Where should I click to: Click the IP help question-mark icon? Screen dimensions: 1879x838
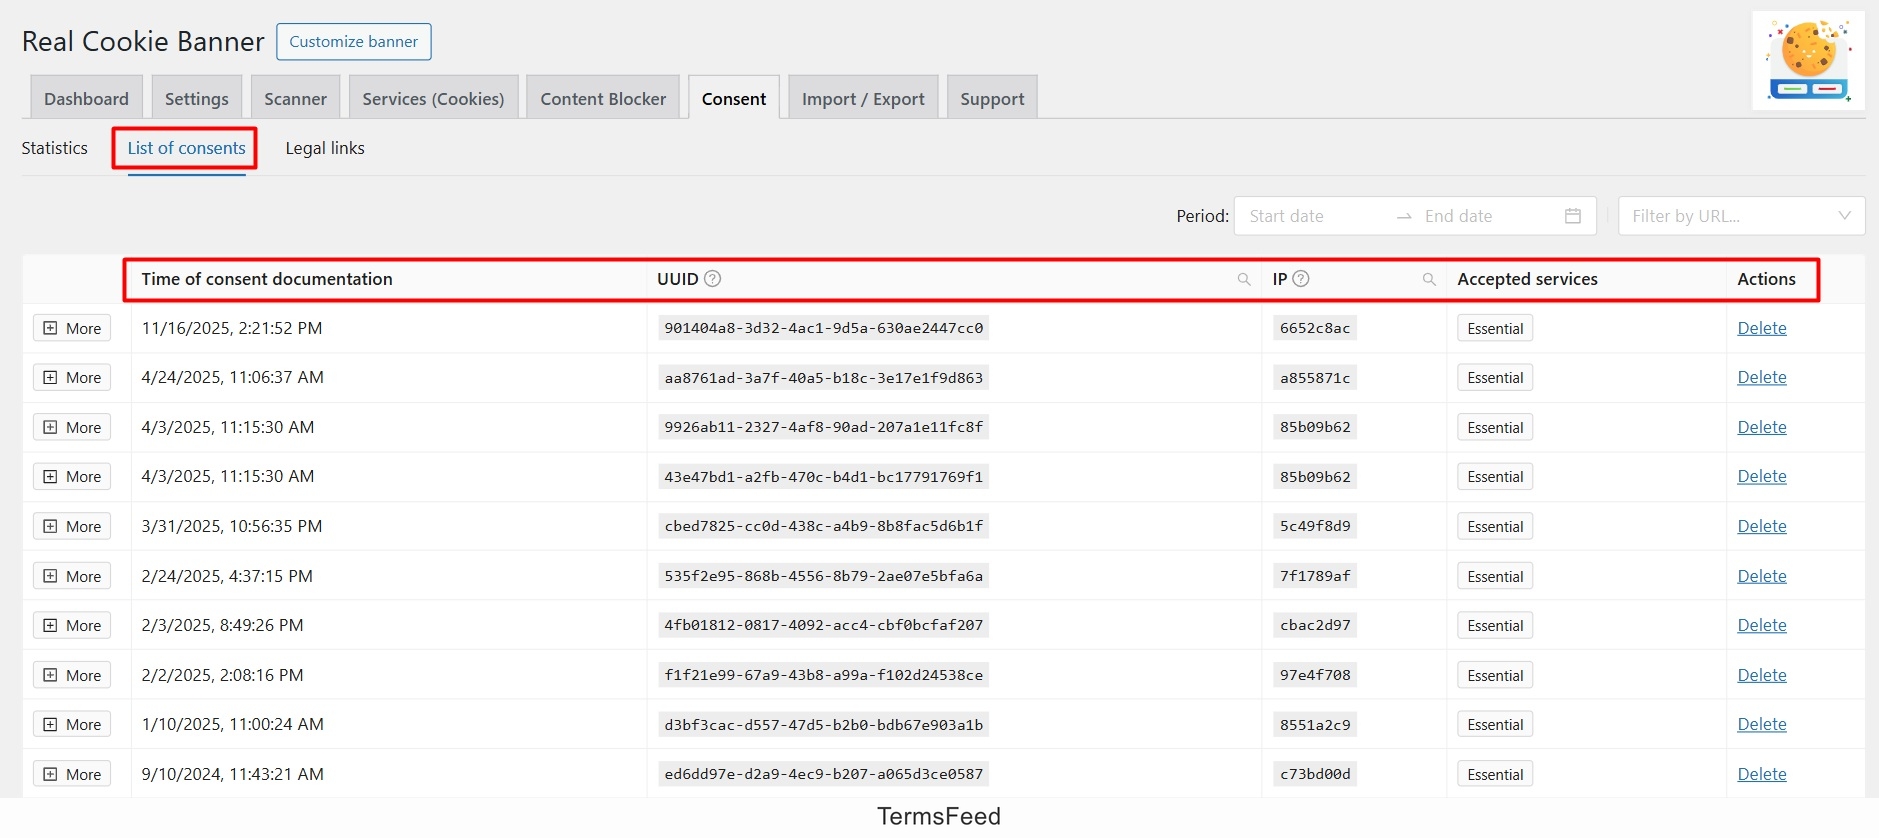click(x=1301, y=279)
